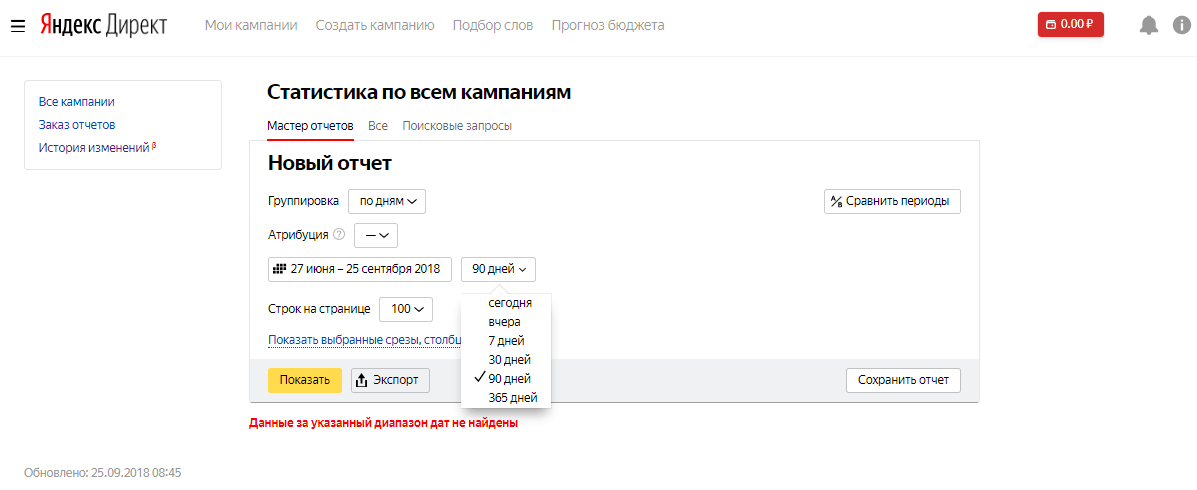Click the Показать выбранные срезы link
Image resolution: width=1197 pixels, height=490 pixels.
point(364,340)
